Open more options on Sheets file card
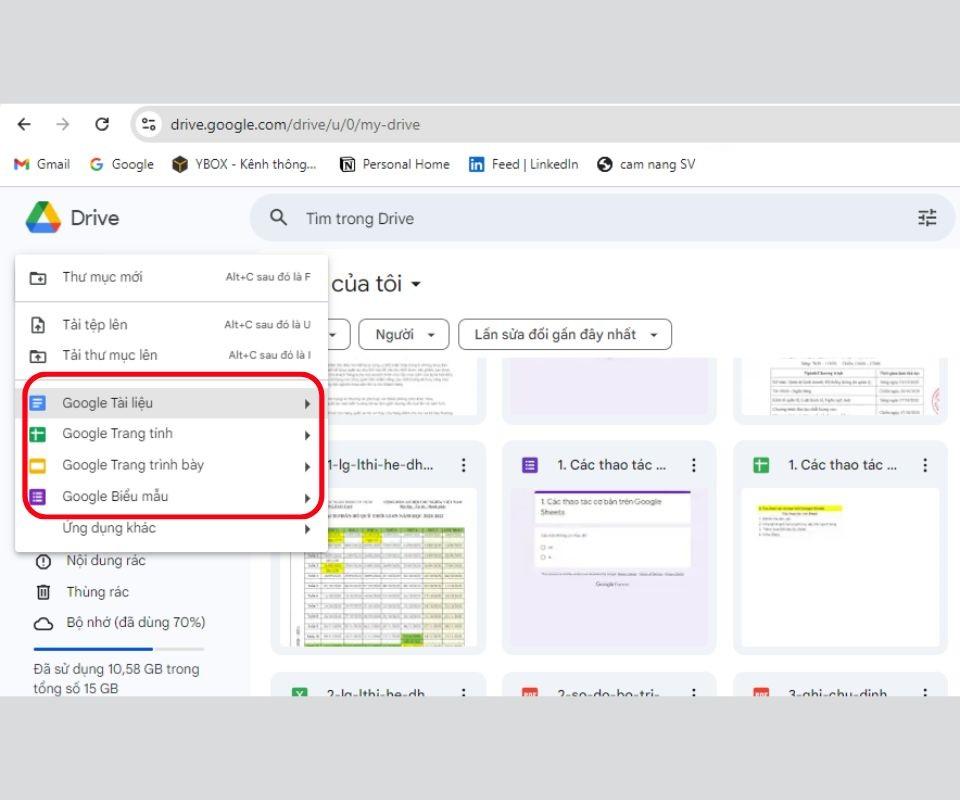960x800 pixels. point(925,465)
